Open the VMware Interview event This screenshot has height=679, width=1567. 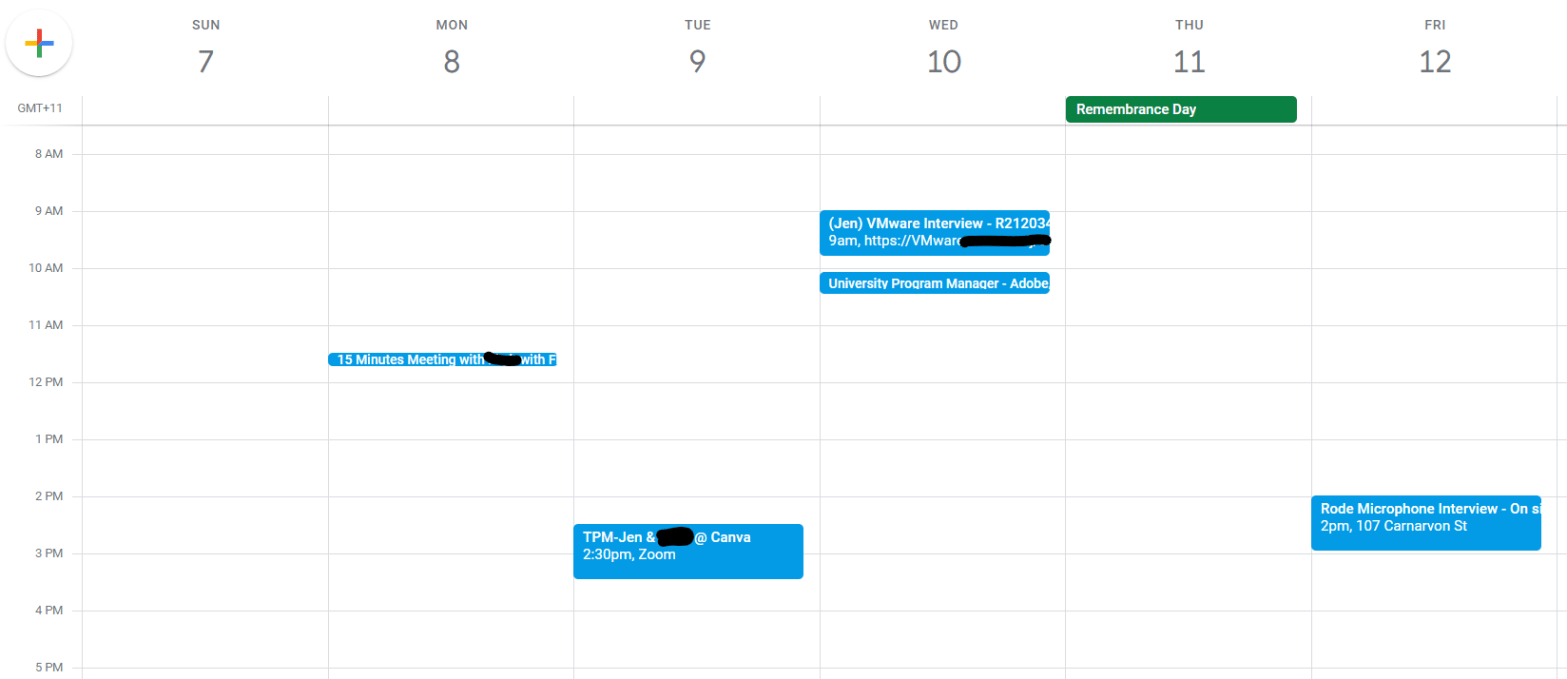(x=933, y=232)
